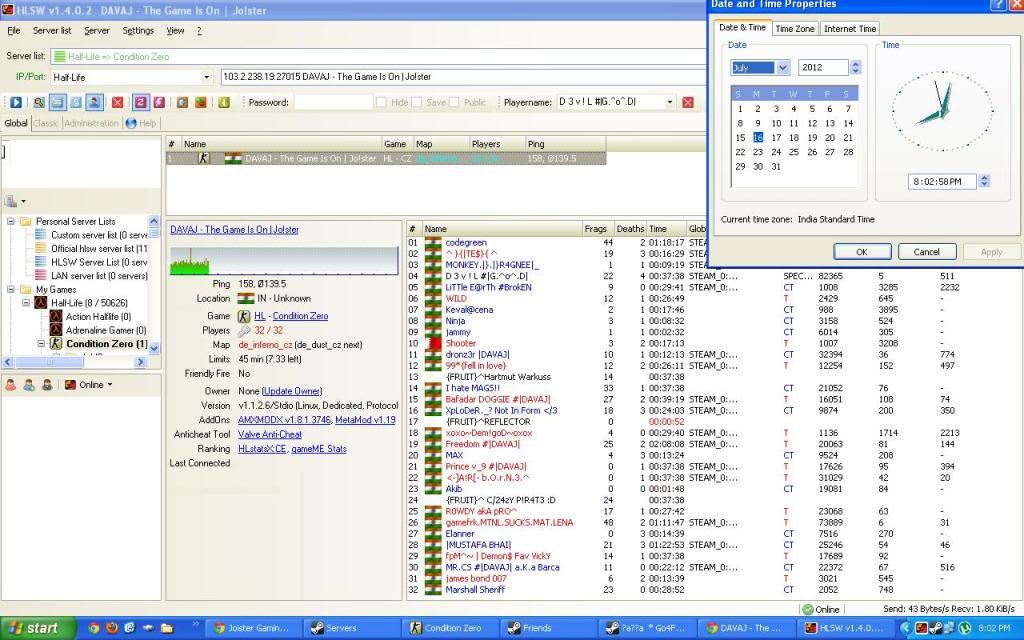Screen dimensions: 1024x640
Task: Switch to the Time Zone tab
Action: pyautogui.click(x=794, y=29)
